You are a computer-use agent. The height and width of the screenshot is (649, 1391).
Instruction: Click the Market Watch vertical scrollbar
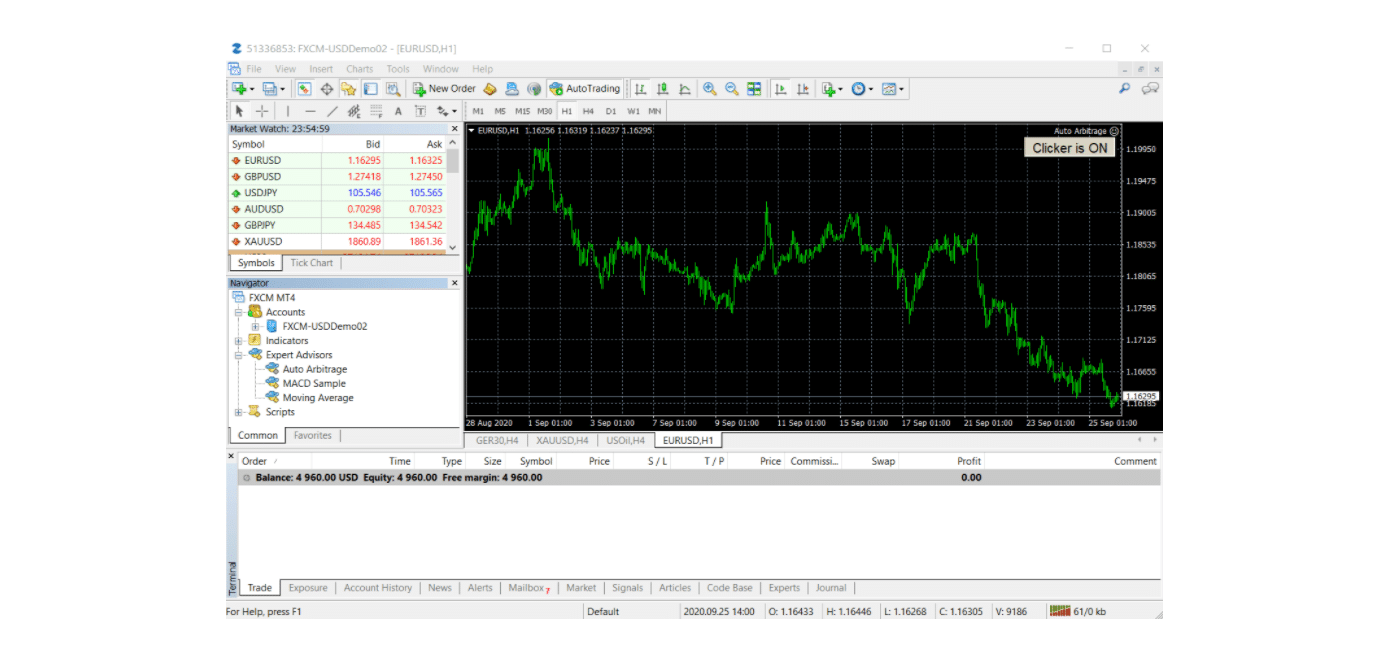pyautogui.click(x=453, y=194)
